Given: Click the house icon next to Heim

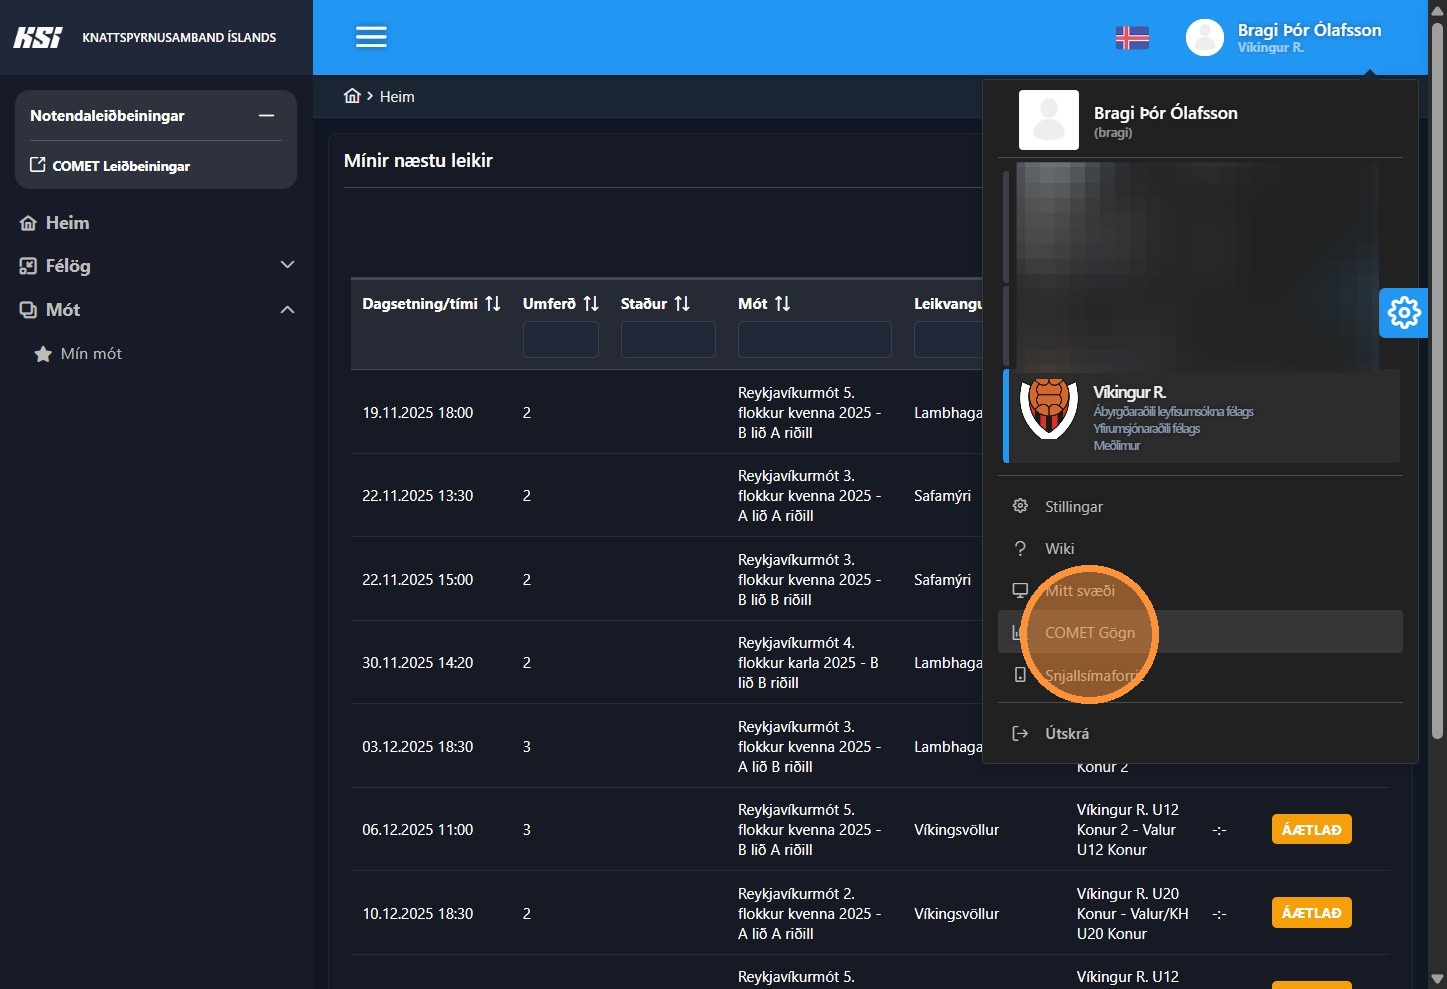Looking at the screenshot, I should click(28, 223).
